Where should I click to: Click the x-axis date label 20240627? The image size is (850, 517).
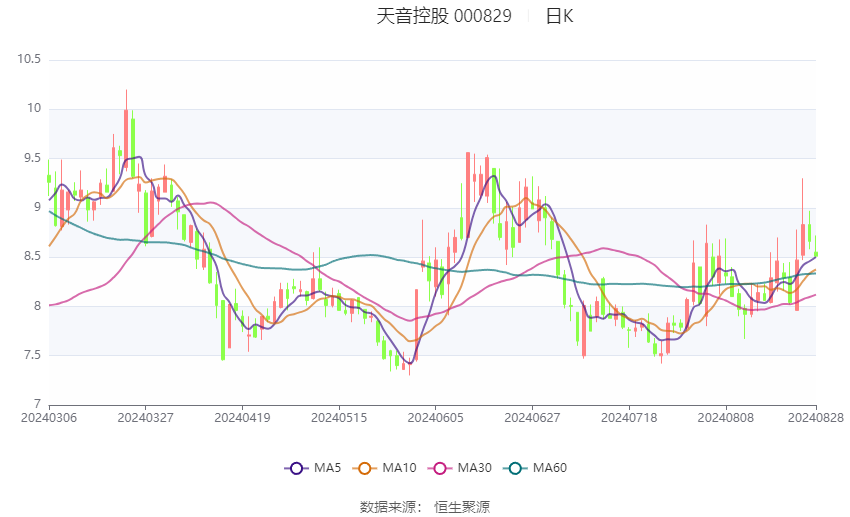click(532, 418)
